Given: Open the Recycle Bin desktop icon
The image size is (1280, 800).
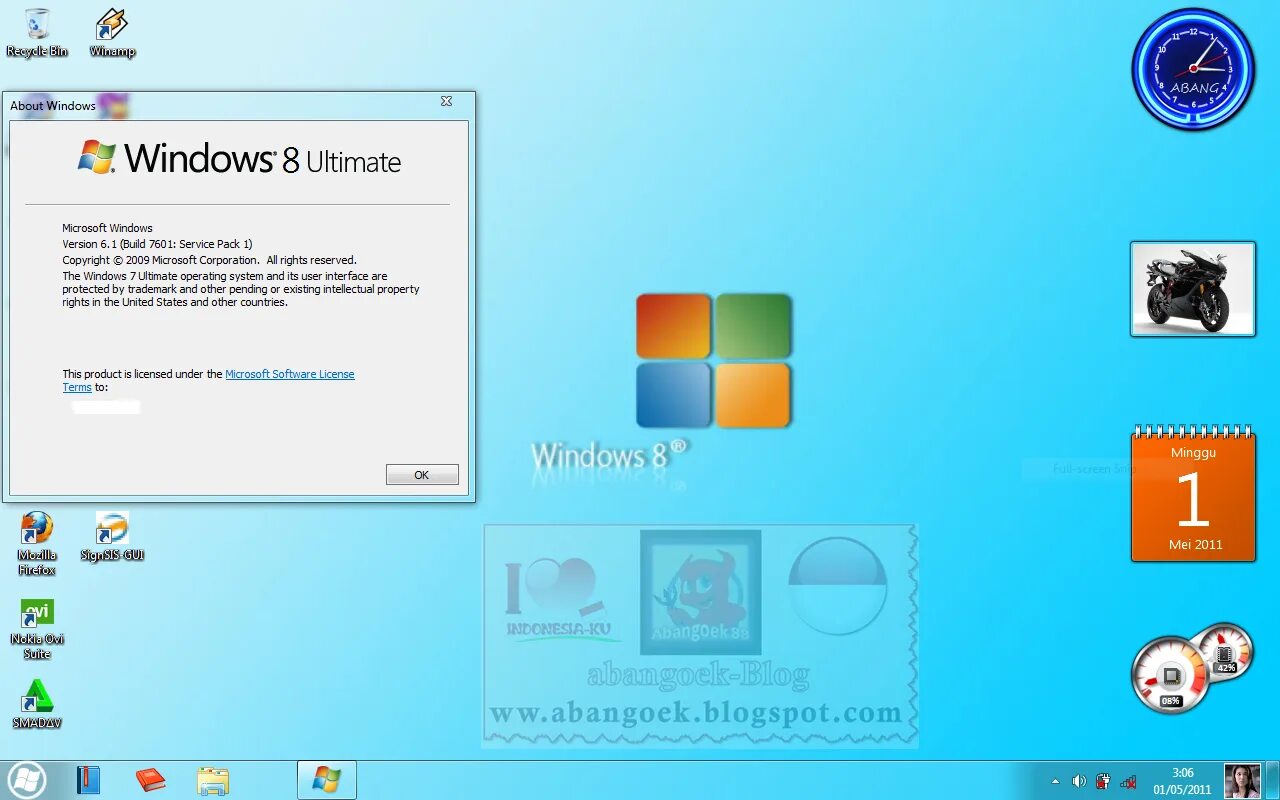Looking at the screenshot, I should 37,32.
